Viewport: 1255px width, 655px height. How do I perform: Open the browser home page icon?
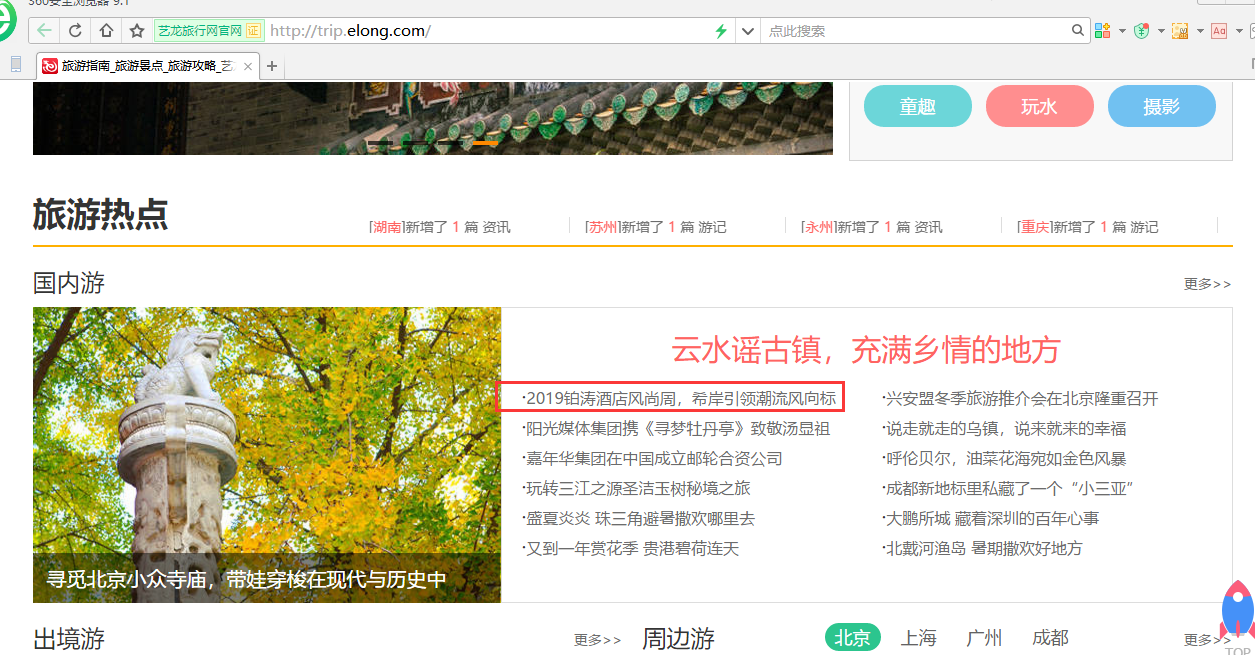106,31
